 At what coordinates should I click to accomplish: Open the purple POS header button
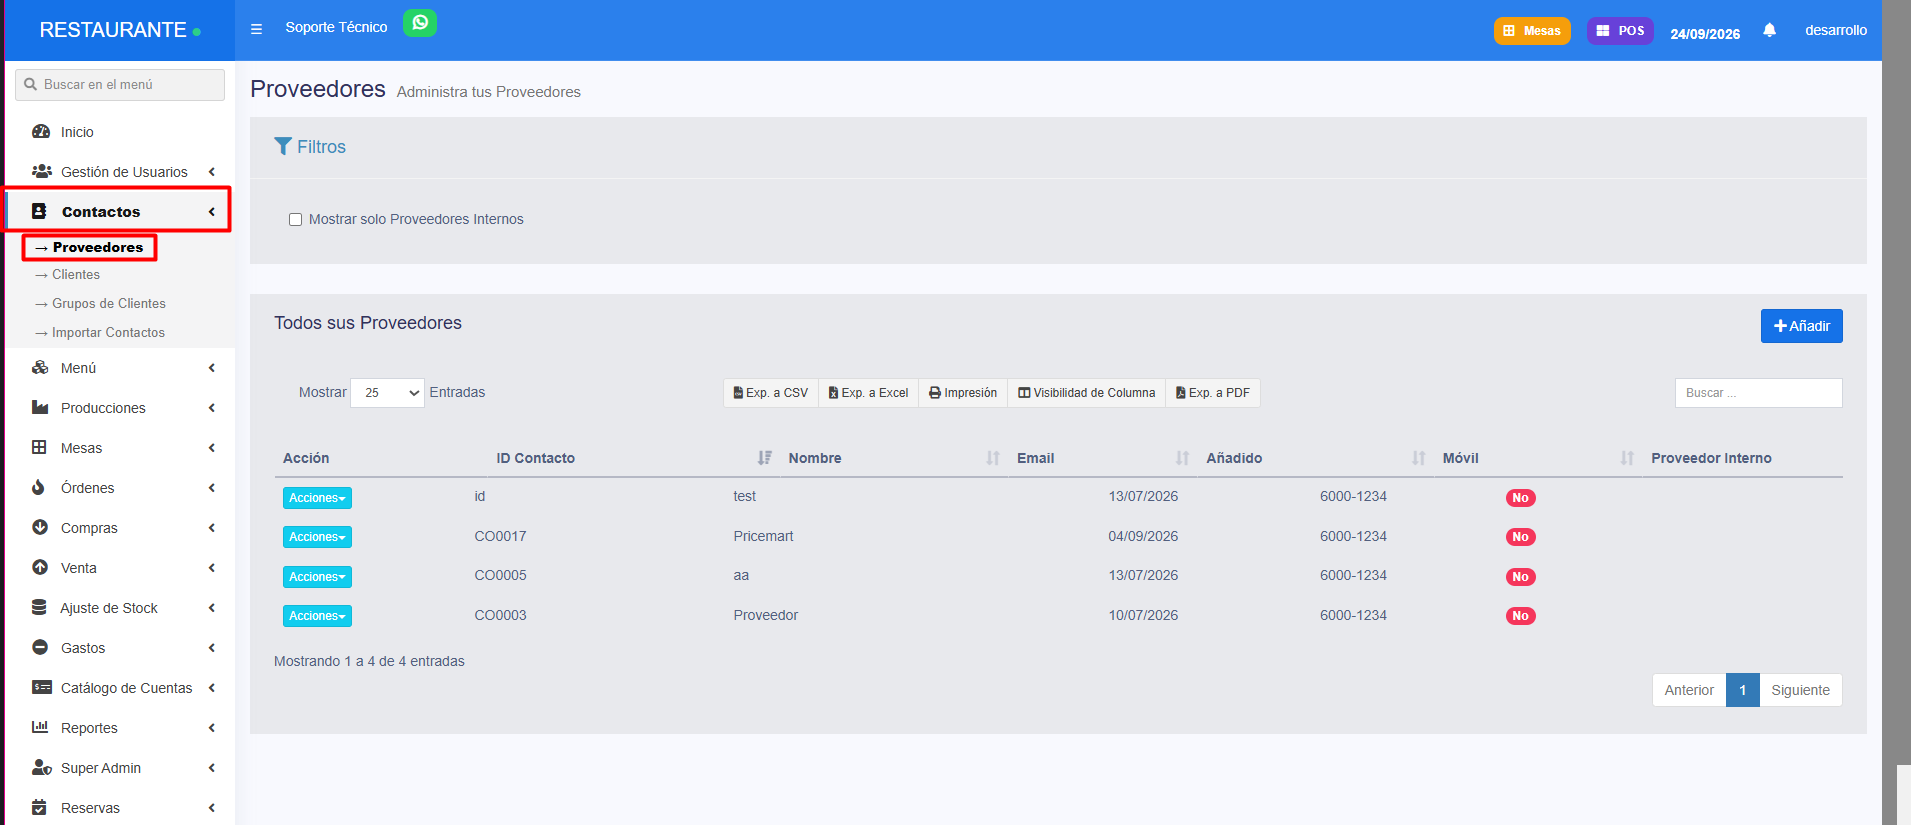click(1620, 31)
